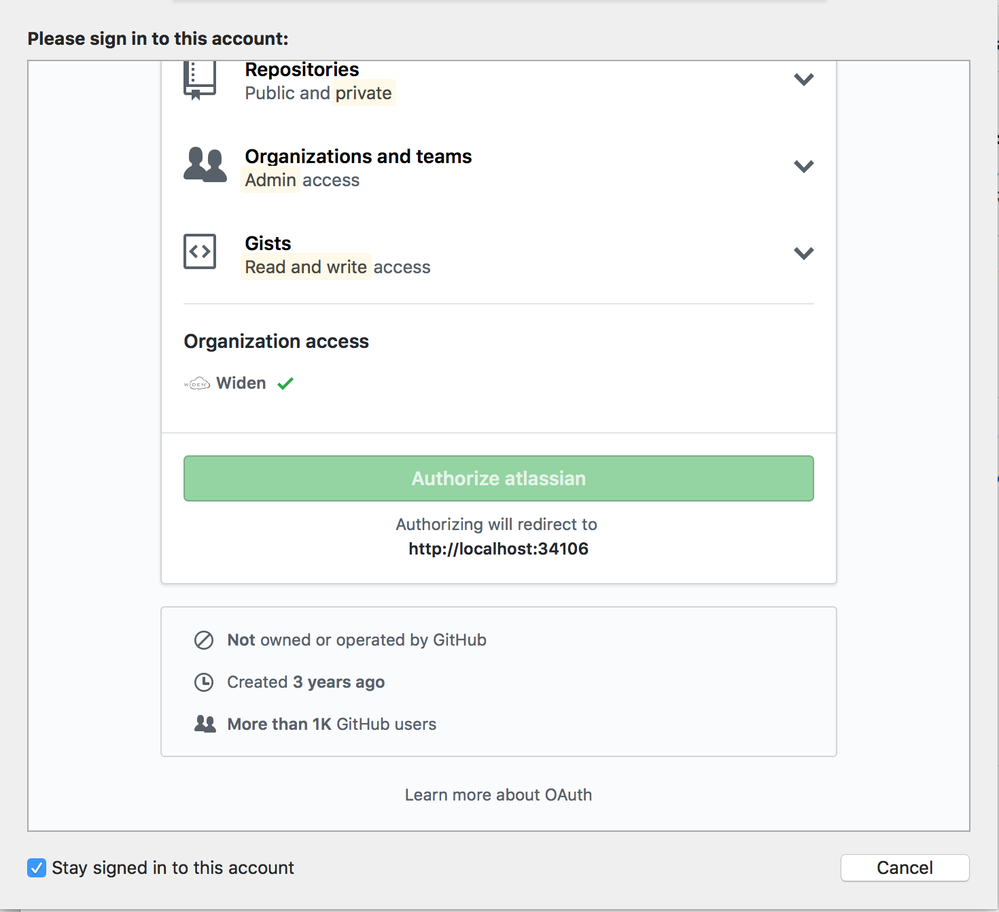The width and height of the screenshot is (999, 912).
Task: Click the clock icon beside Created
Action: click(204, 682)
